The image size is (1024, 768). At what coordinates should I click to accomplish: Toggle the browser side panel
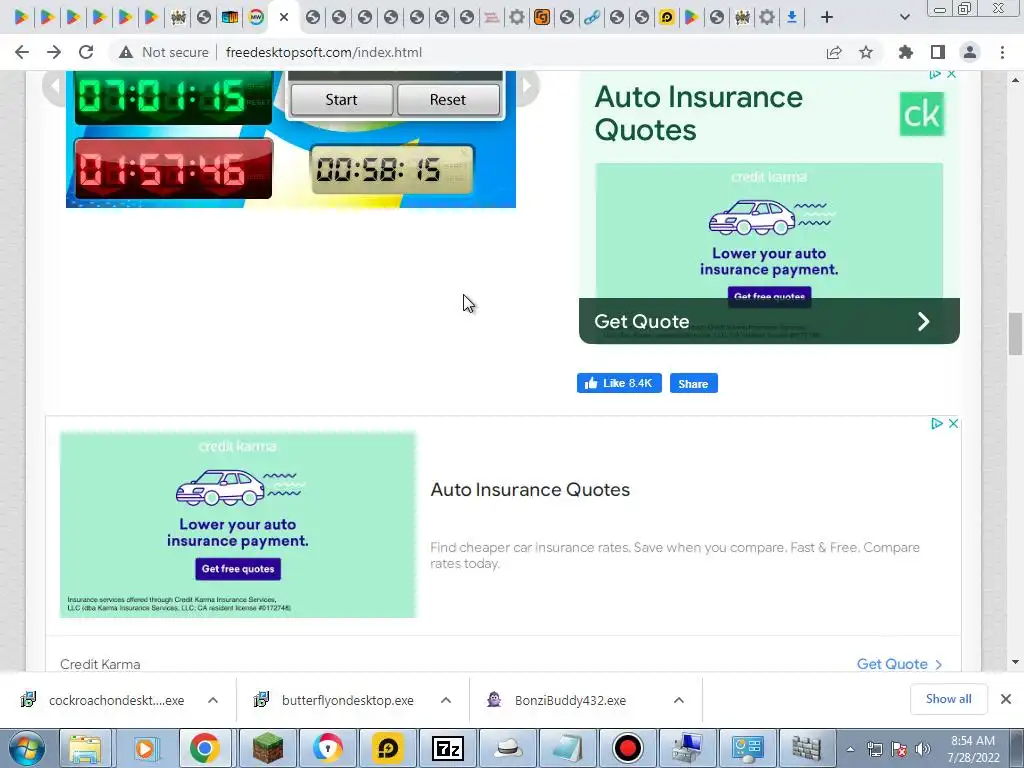pos(938,52)
